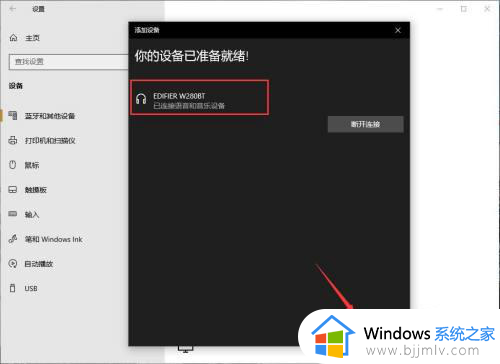Click the pen and Windows Ink icon
This screenshot has width=500, height=364.
pos(13,239)
